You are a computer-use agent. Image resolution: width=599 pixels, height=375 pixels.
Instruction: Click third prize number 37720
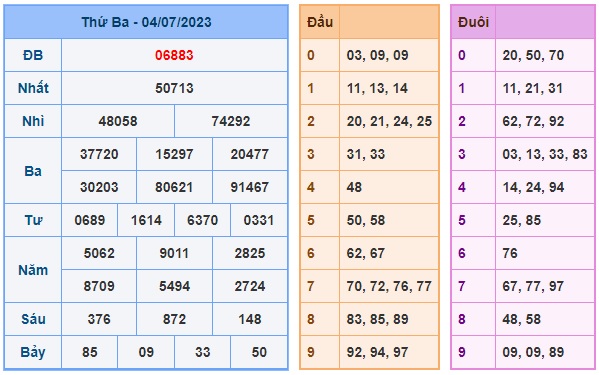point(99,154)
